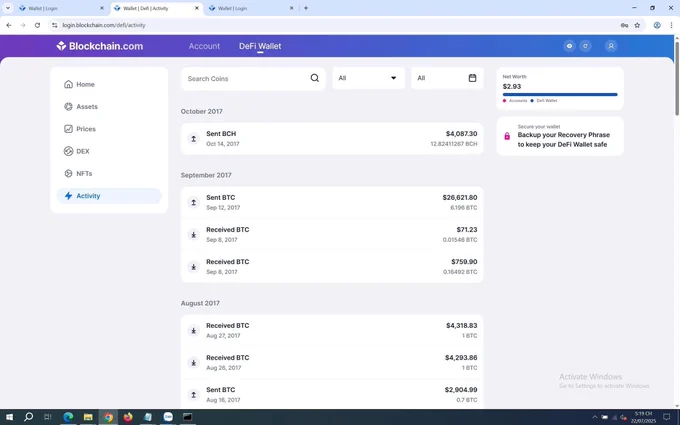
Task: Expand the tab search dropdown arrow
Action: tap(7, 8)
